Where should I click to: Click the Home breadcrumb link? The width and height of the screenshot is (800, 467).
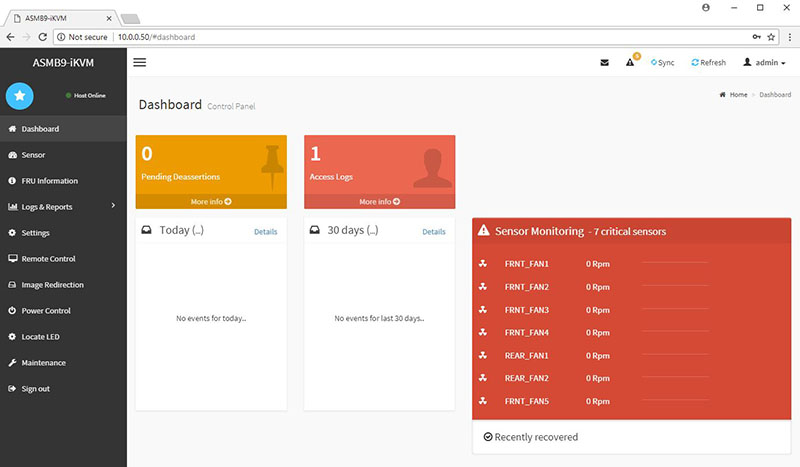(734, 94)
